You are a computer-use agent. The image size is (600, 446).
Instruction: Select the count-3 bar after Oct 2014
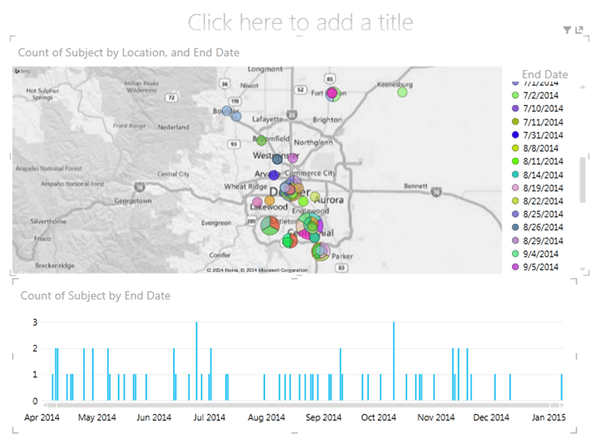tap(394, 361)
